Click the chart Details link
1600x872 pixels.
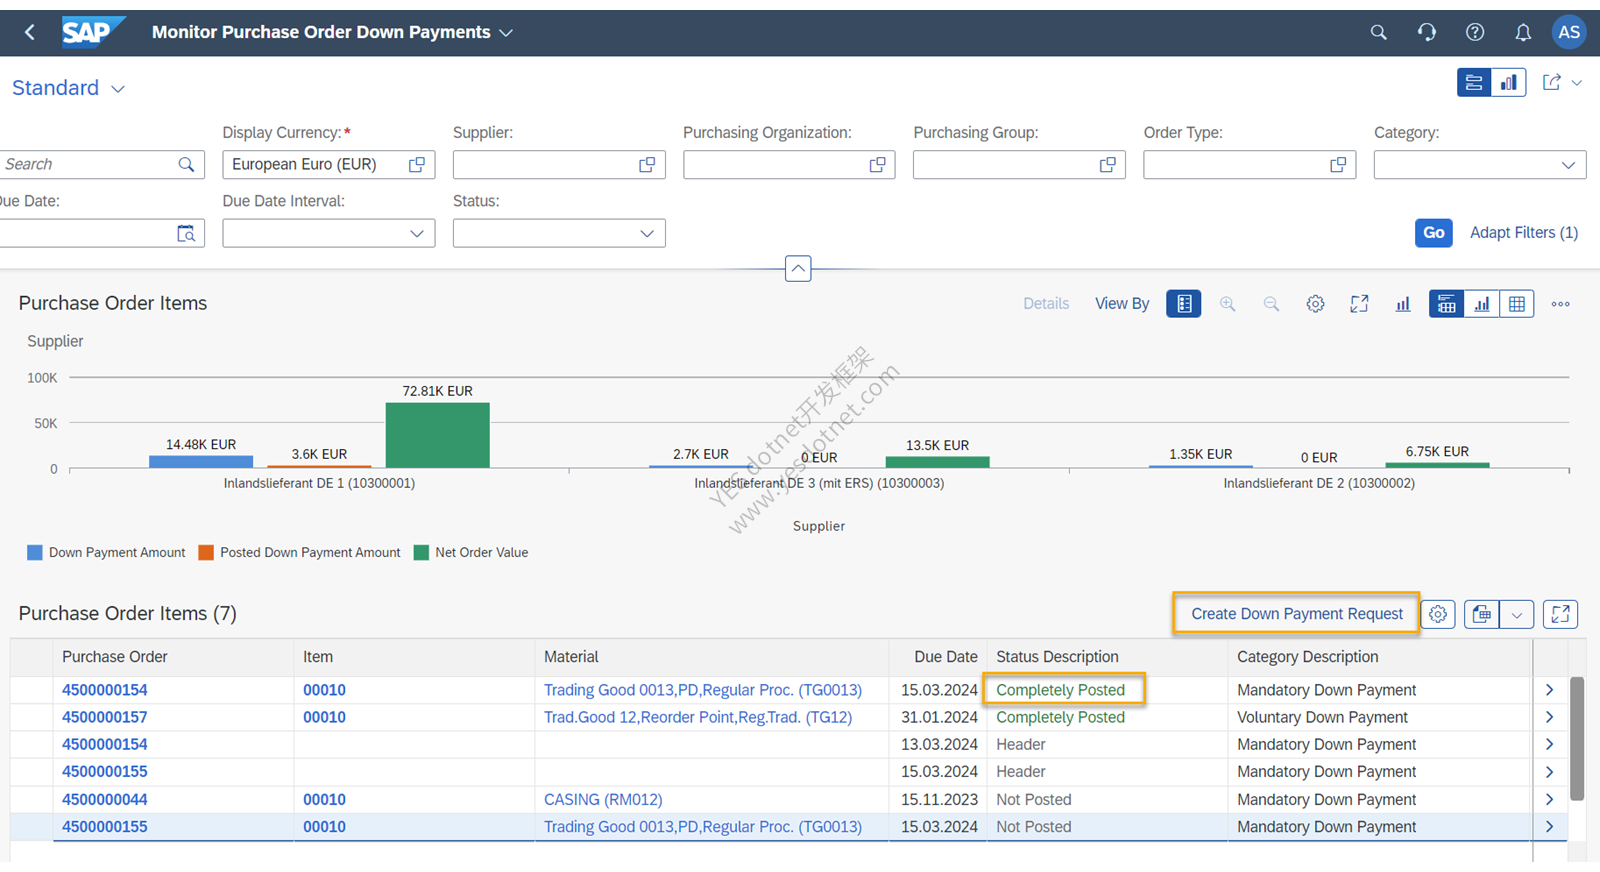1046,304
